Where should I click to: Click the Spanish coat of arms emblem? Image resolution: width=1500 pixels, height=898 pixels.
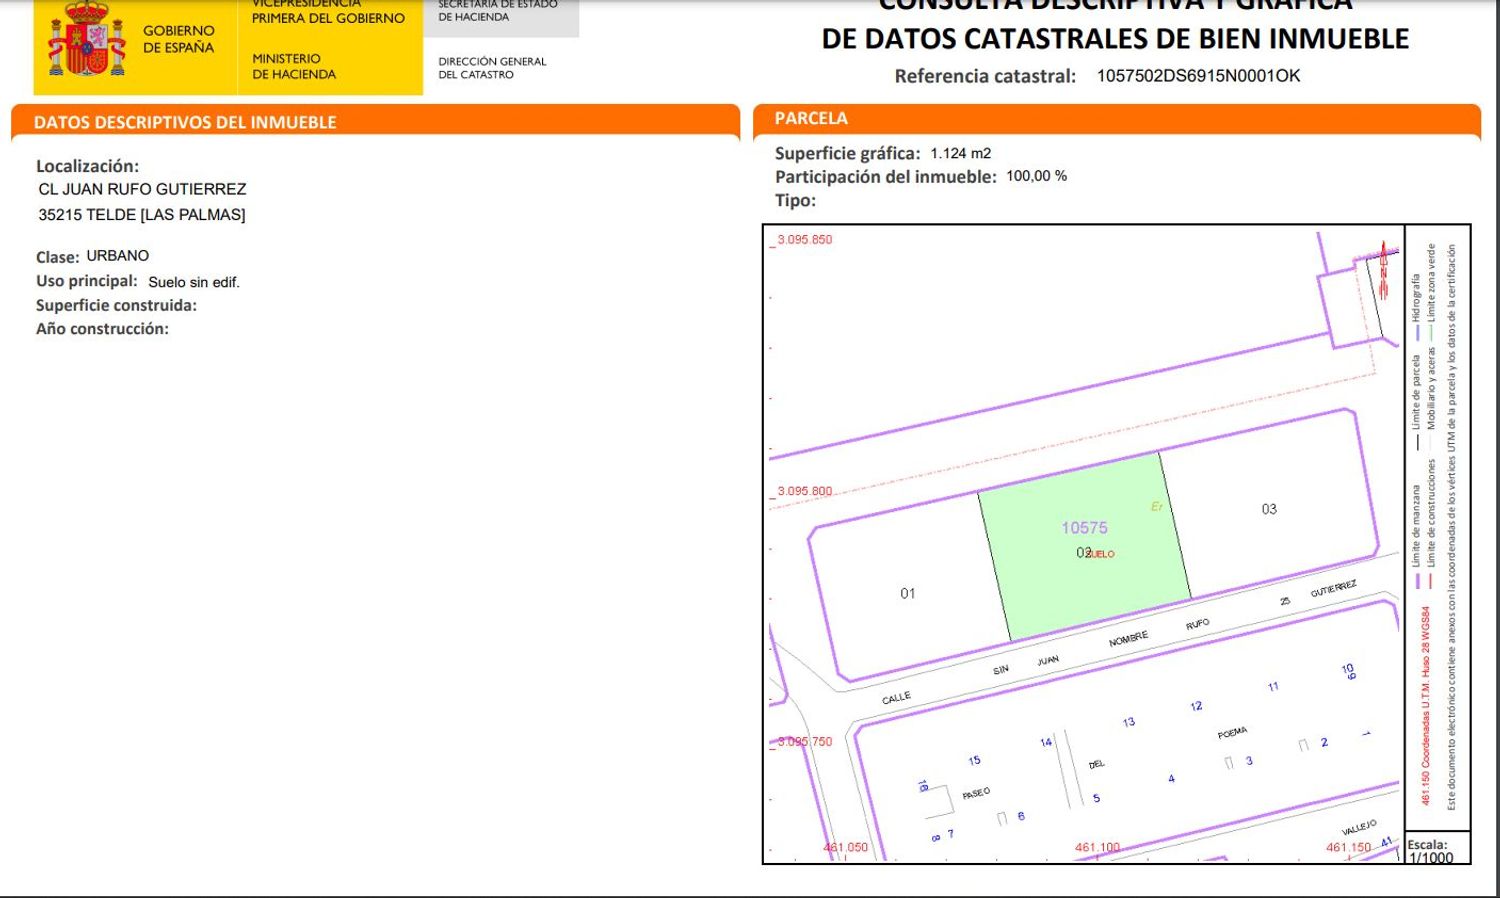pyautogui.click(x=88, y=39)
